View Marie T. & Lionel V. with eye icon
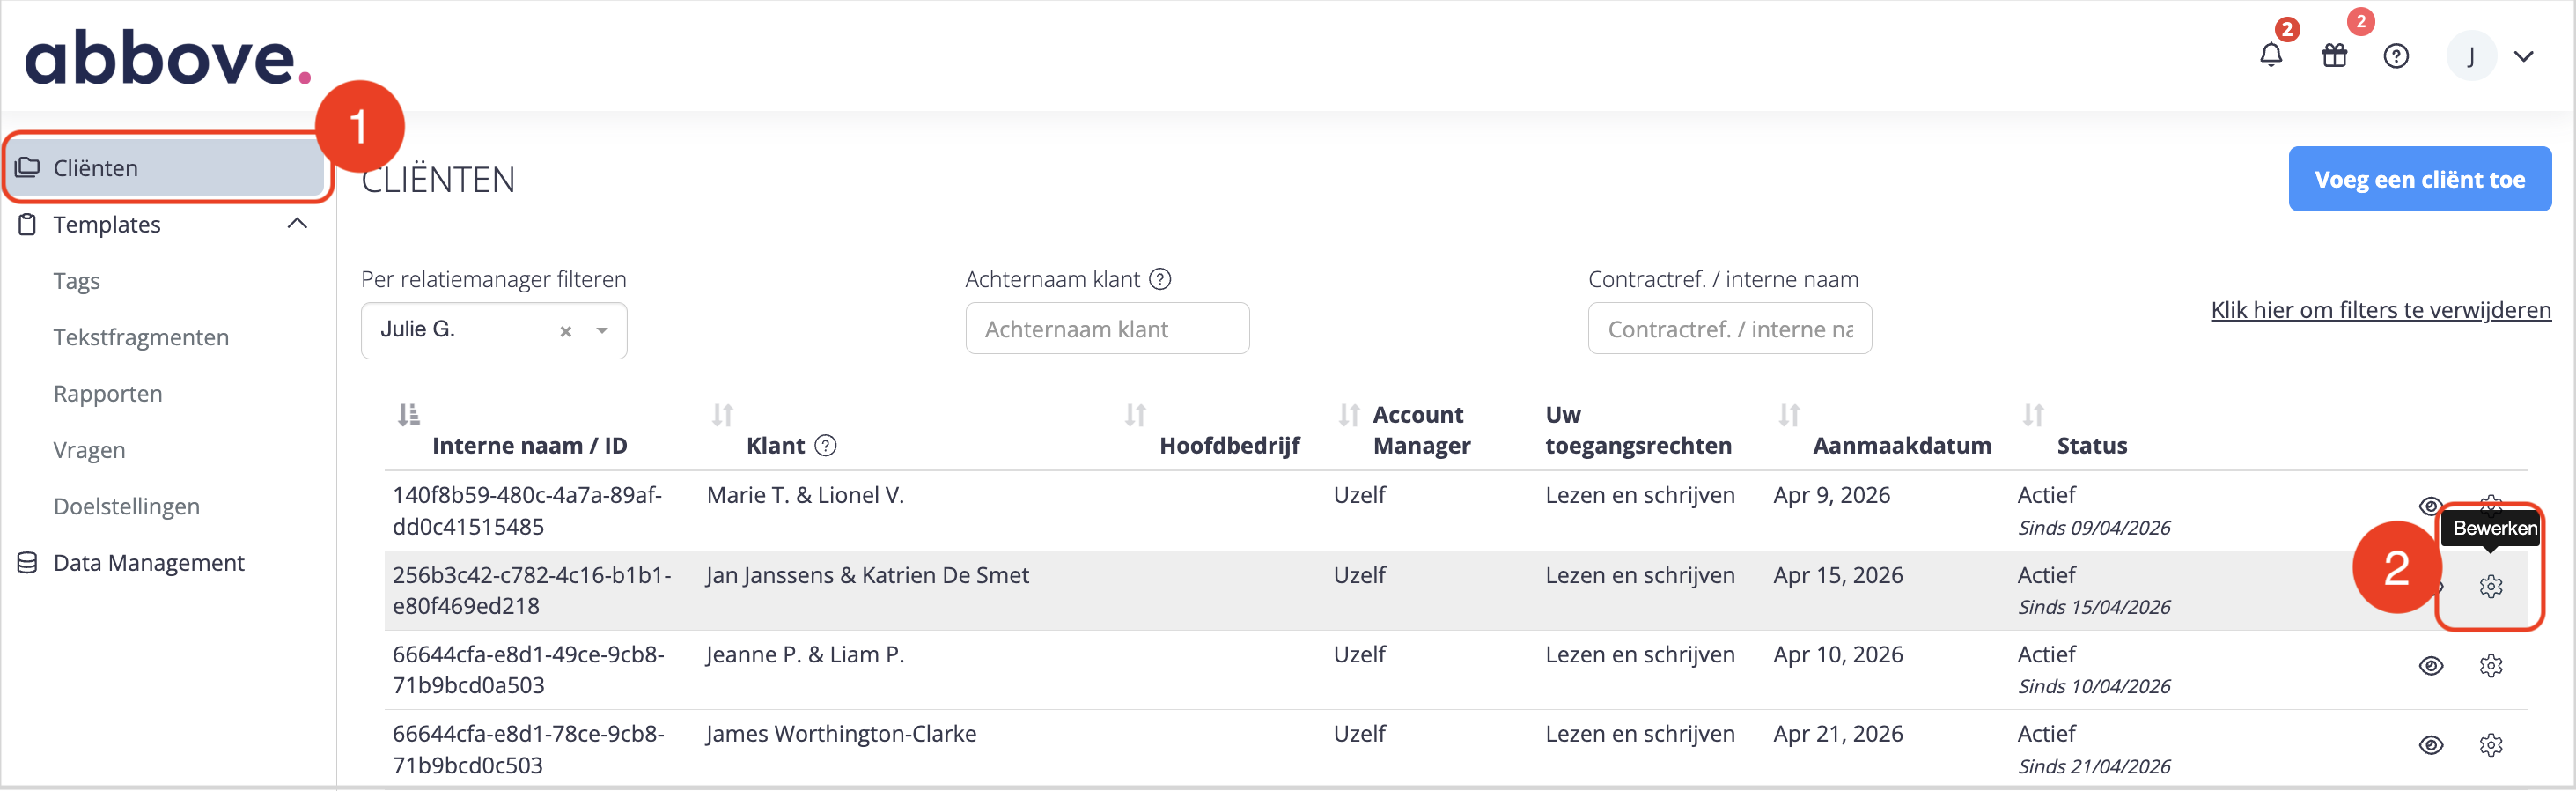The height and width of the screenshot is (791, 2576). click(x=2430, y=505)
